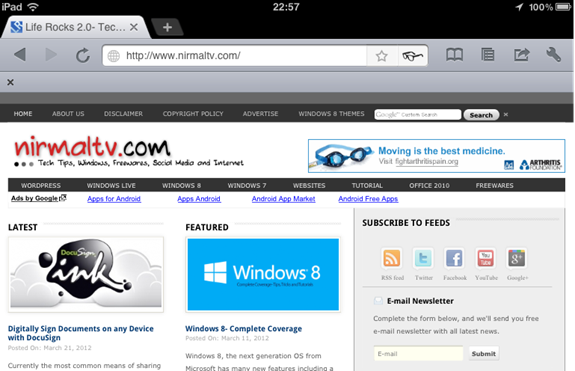The width and height of the screenshot is (575, 371).
Task: Open the WEBSITES category
Action: pos(309,186)
